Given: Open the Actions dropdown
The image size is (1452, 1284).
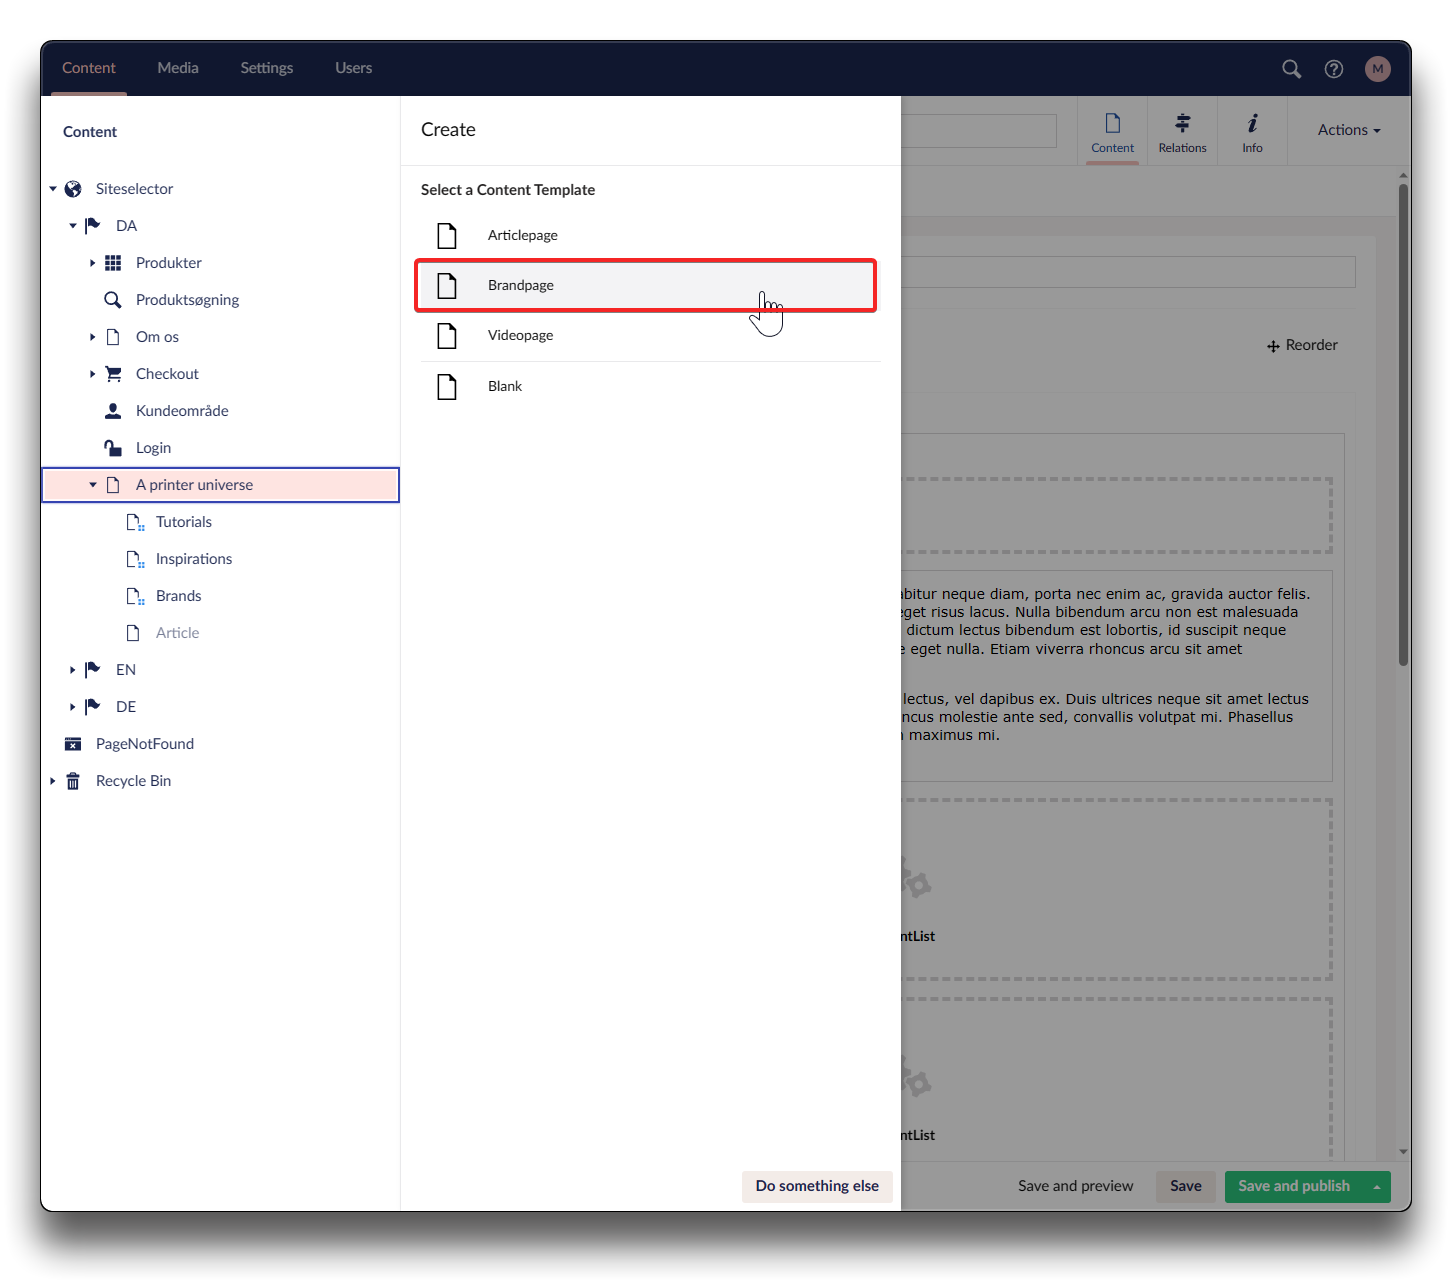Looking at the screenshot, I should coord(1348,130).
